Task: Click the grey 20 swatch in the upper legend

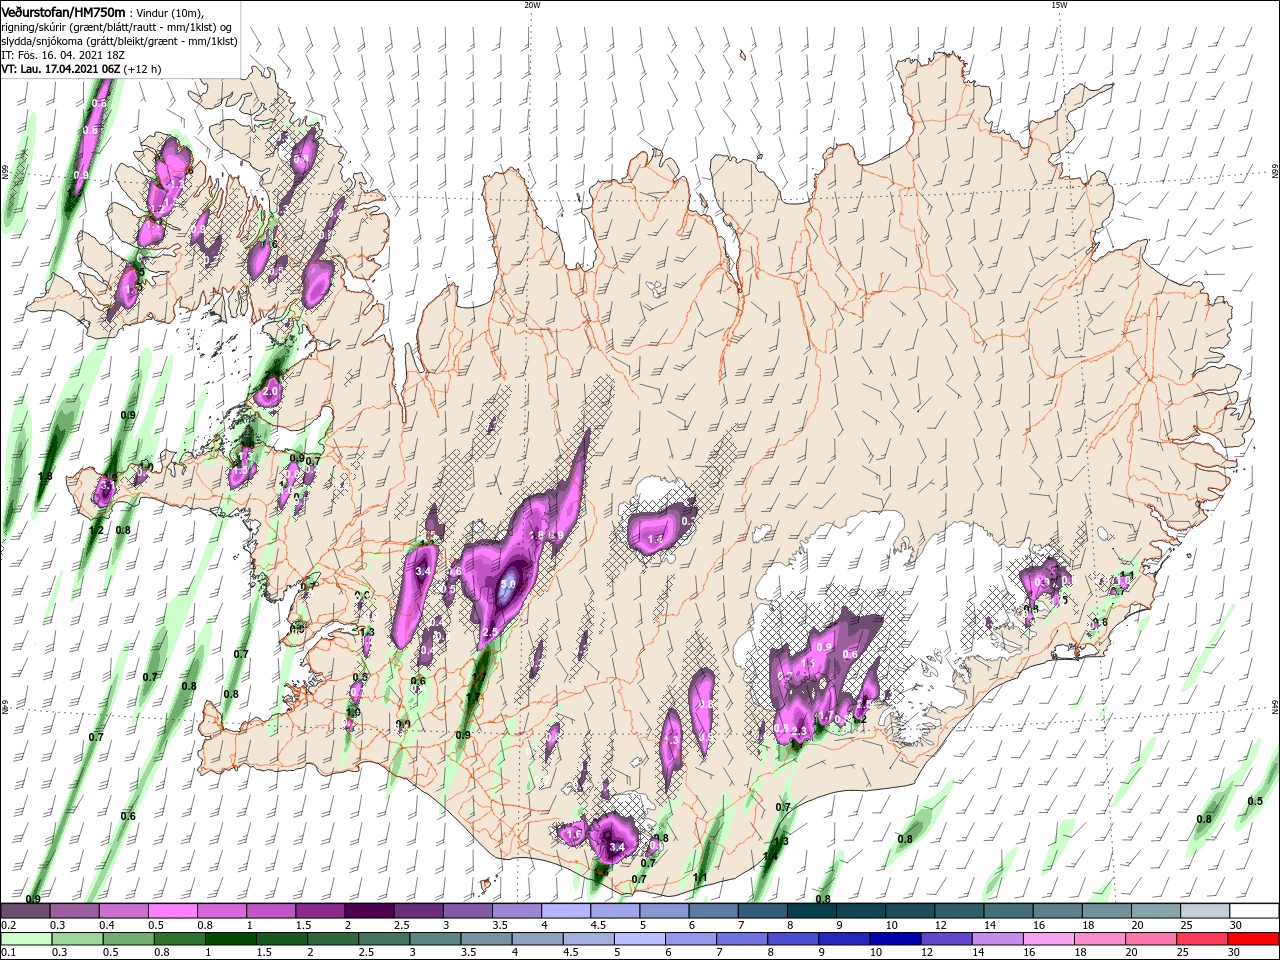Action: coord(1156,911)
